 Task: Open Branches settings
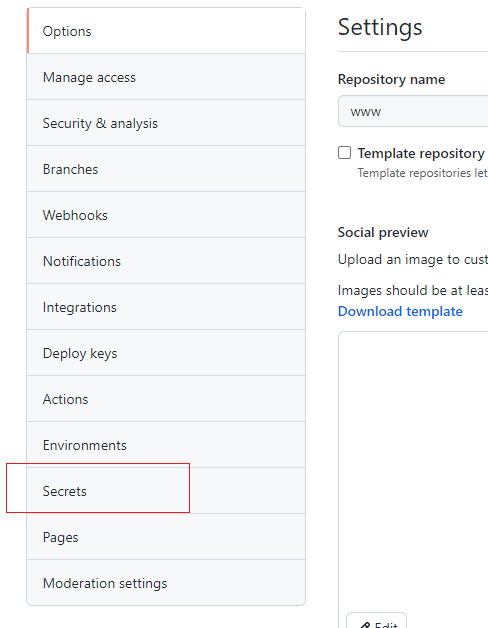point(166,169)
